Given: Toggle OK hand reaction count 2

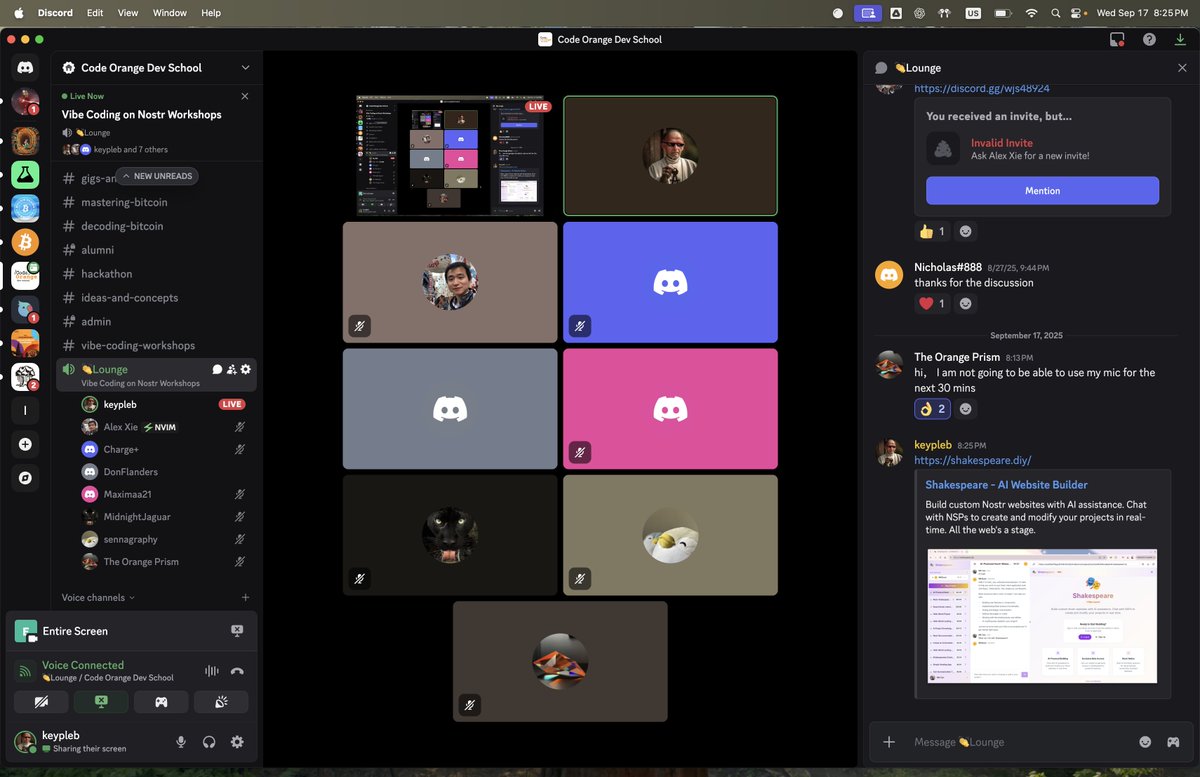Looking at the screenshot, I should tap(932, 408).
